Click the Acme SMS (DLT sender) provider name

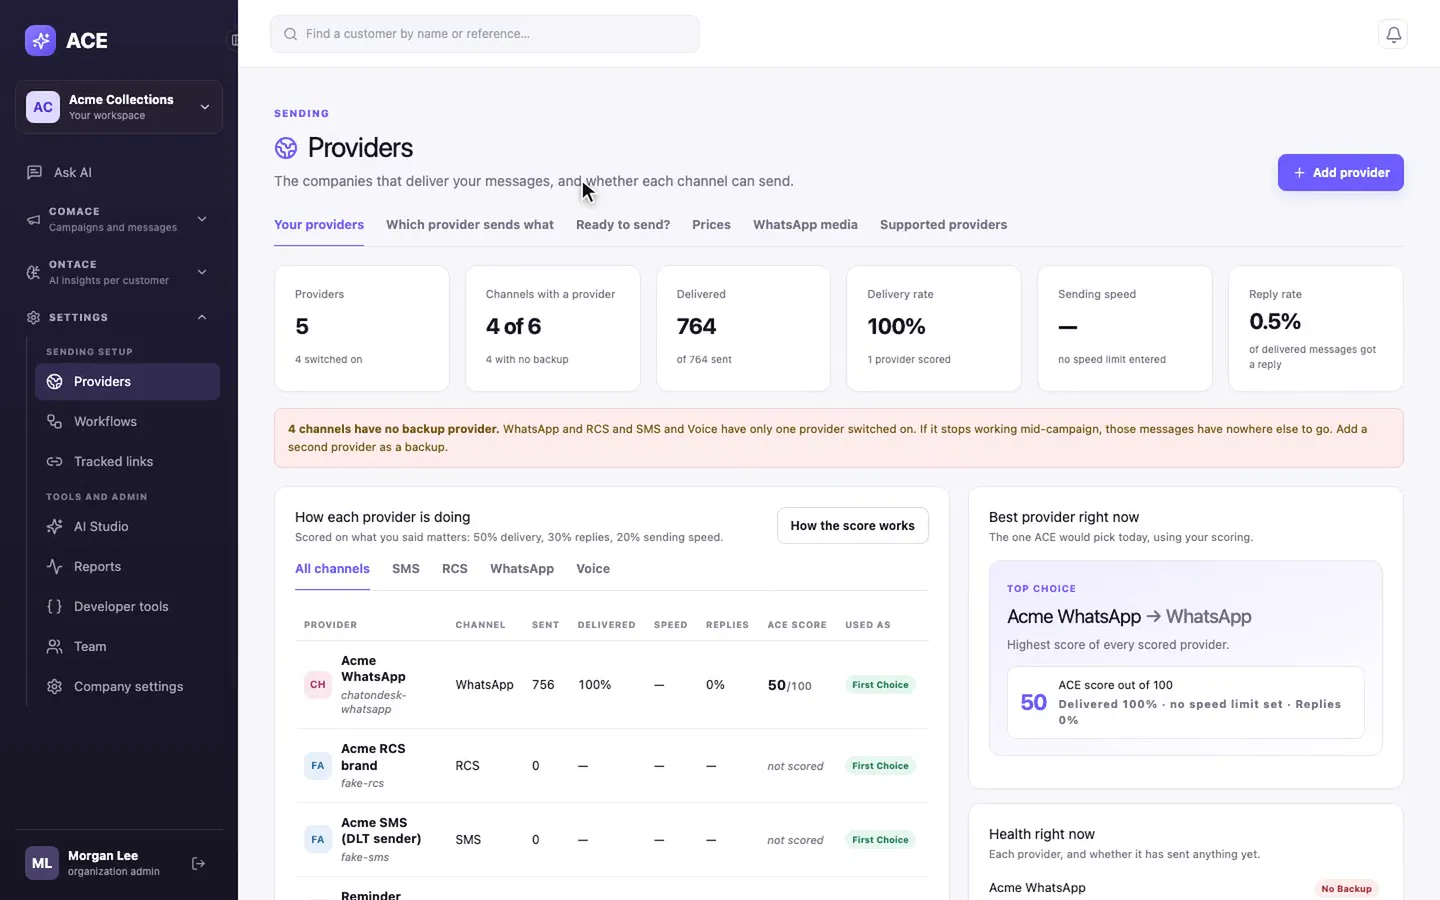click(381, 831)
